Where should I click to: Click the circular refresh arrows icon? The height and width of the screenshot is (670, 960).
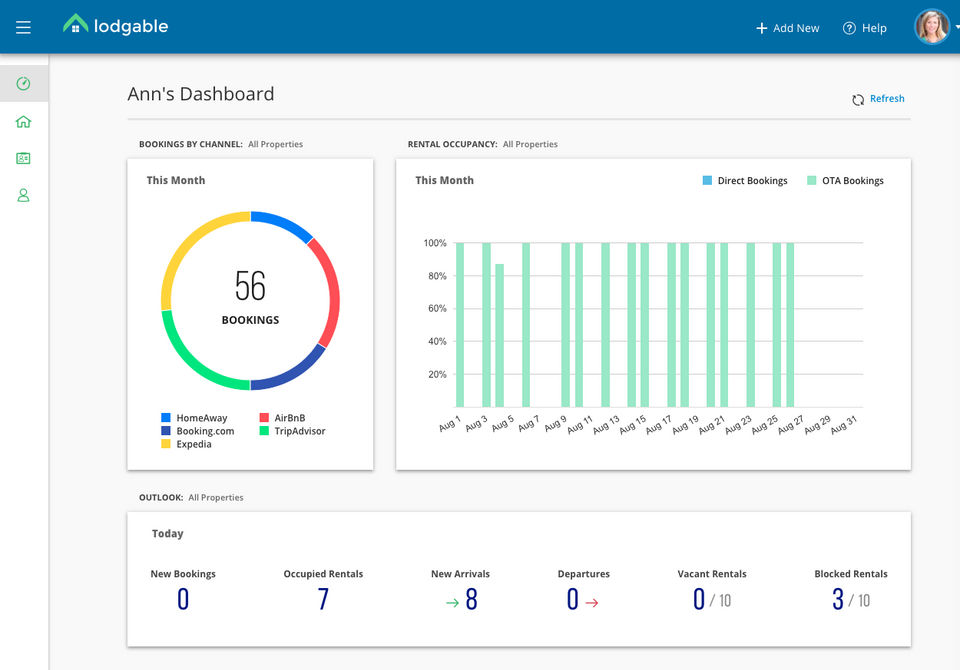click(857, 100)
